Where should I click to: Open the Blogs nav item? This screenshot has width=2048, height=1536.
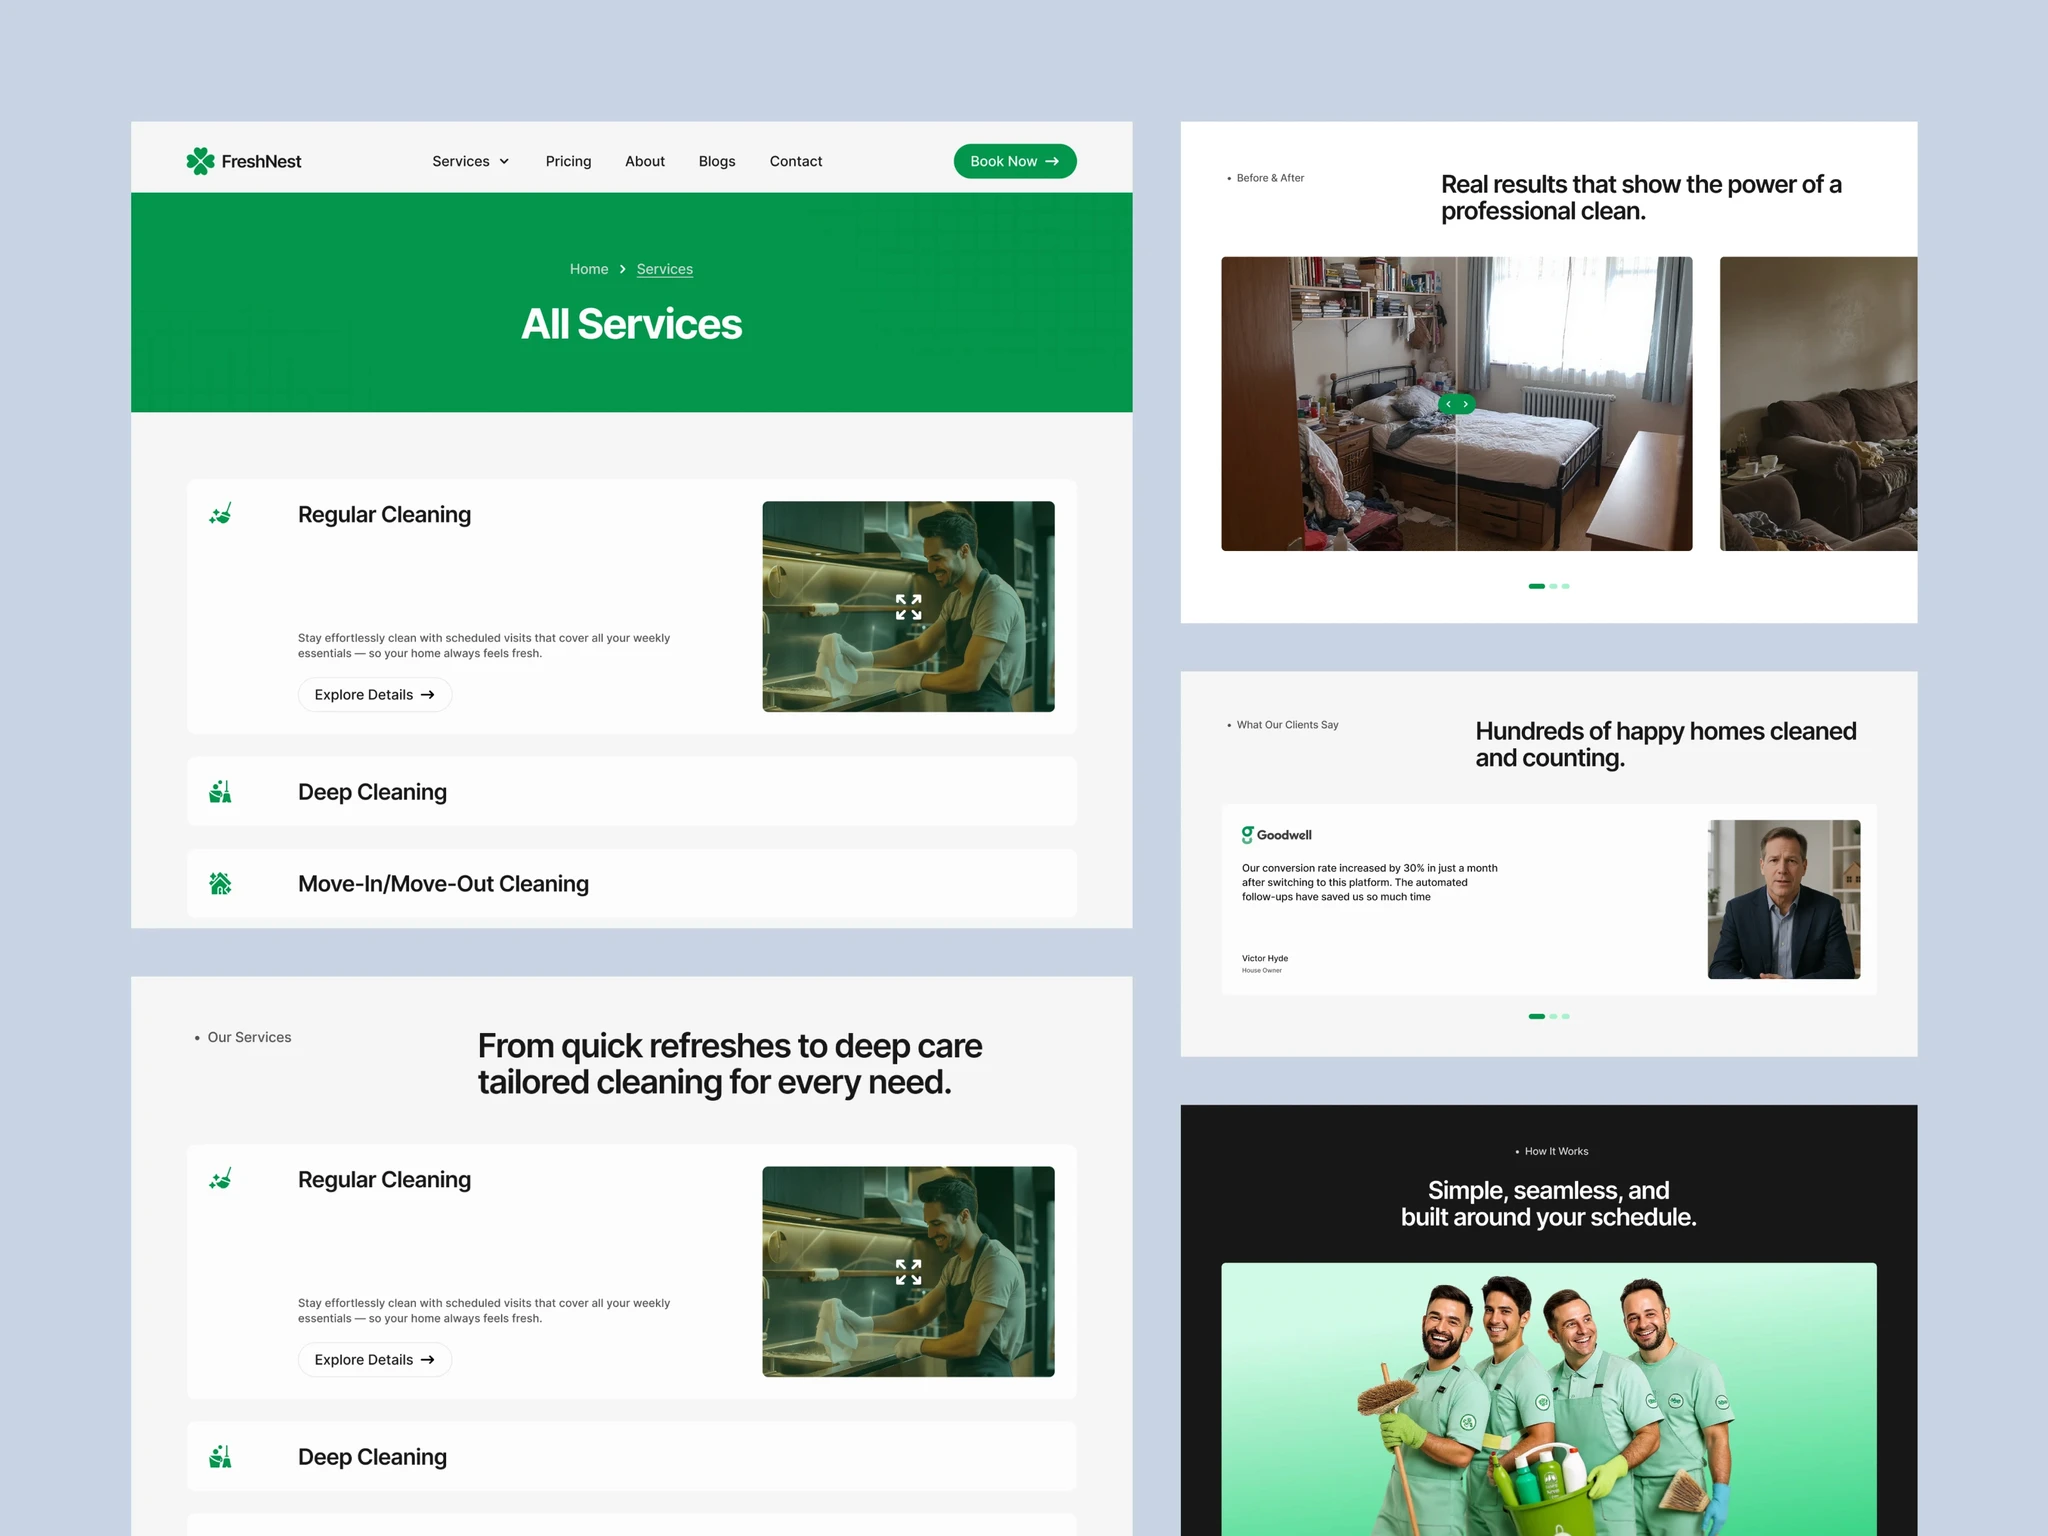click(717, 161)
